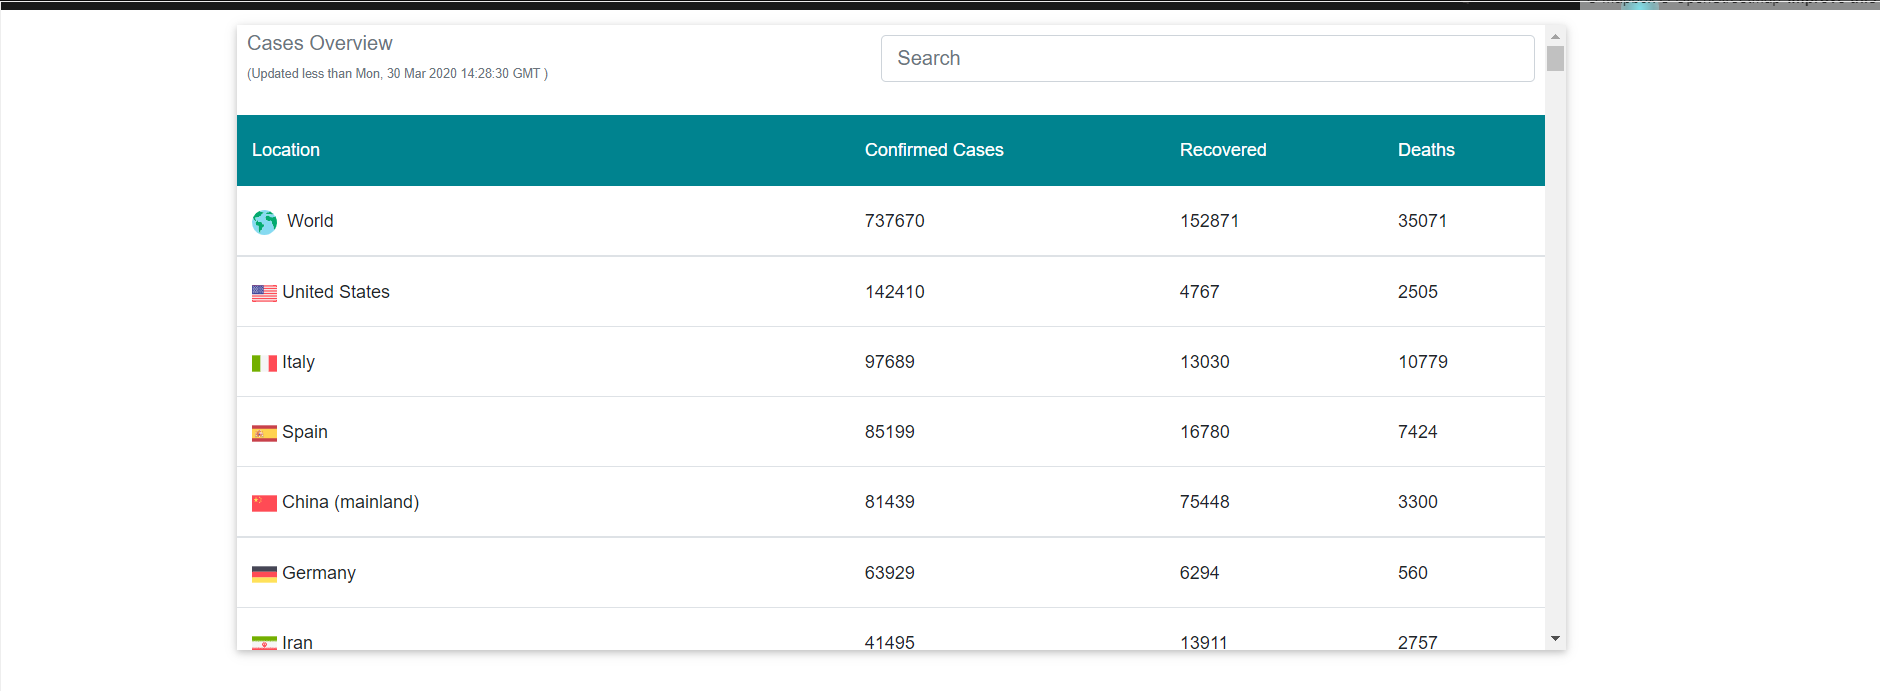This screenshot has height=691, width=1880.
Task: Sort by the Location column header
Action: tap(286, 150)
